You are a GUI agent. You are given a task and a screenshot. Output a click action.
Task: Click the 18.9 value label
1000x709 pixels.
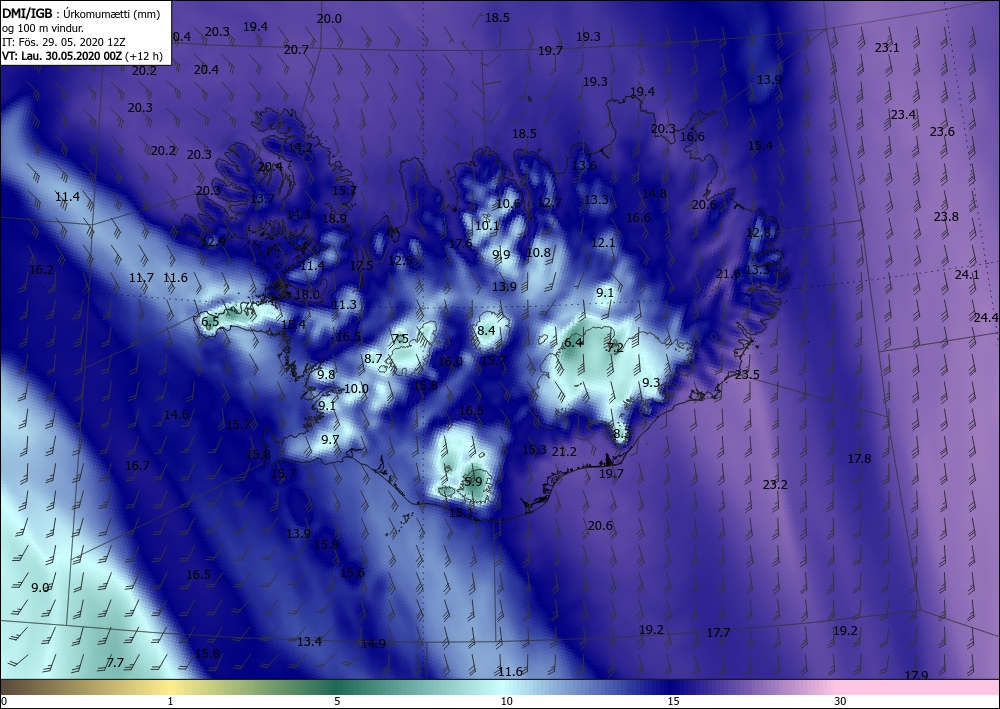coord(334,219)
